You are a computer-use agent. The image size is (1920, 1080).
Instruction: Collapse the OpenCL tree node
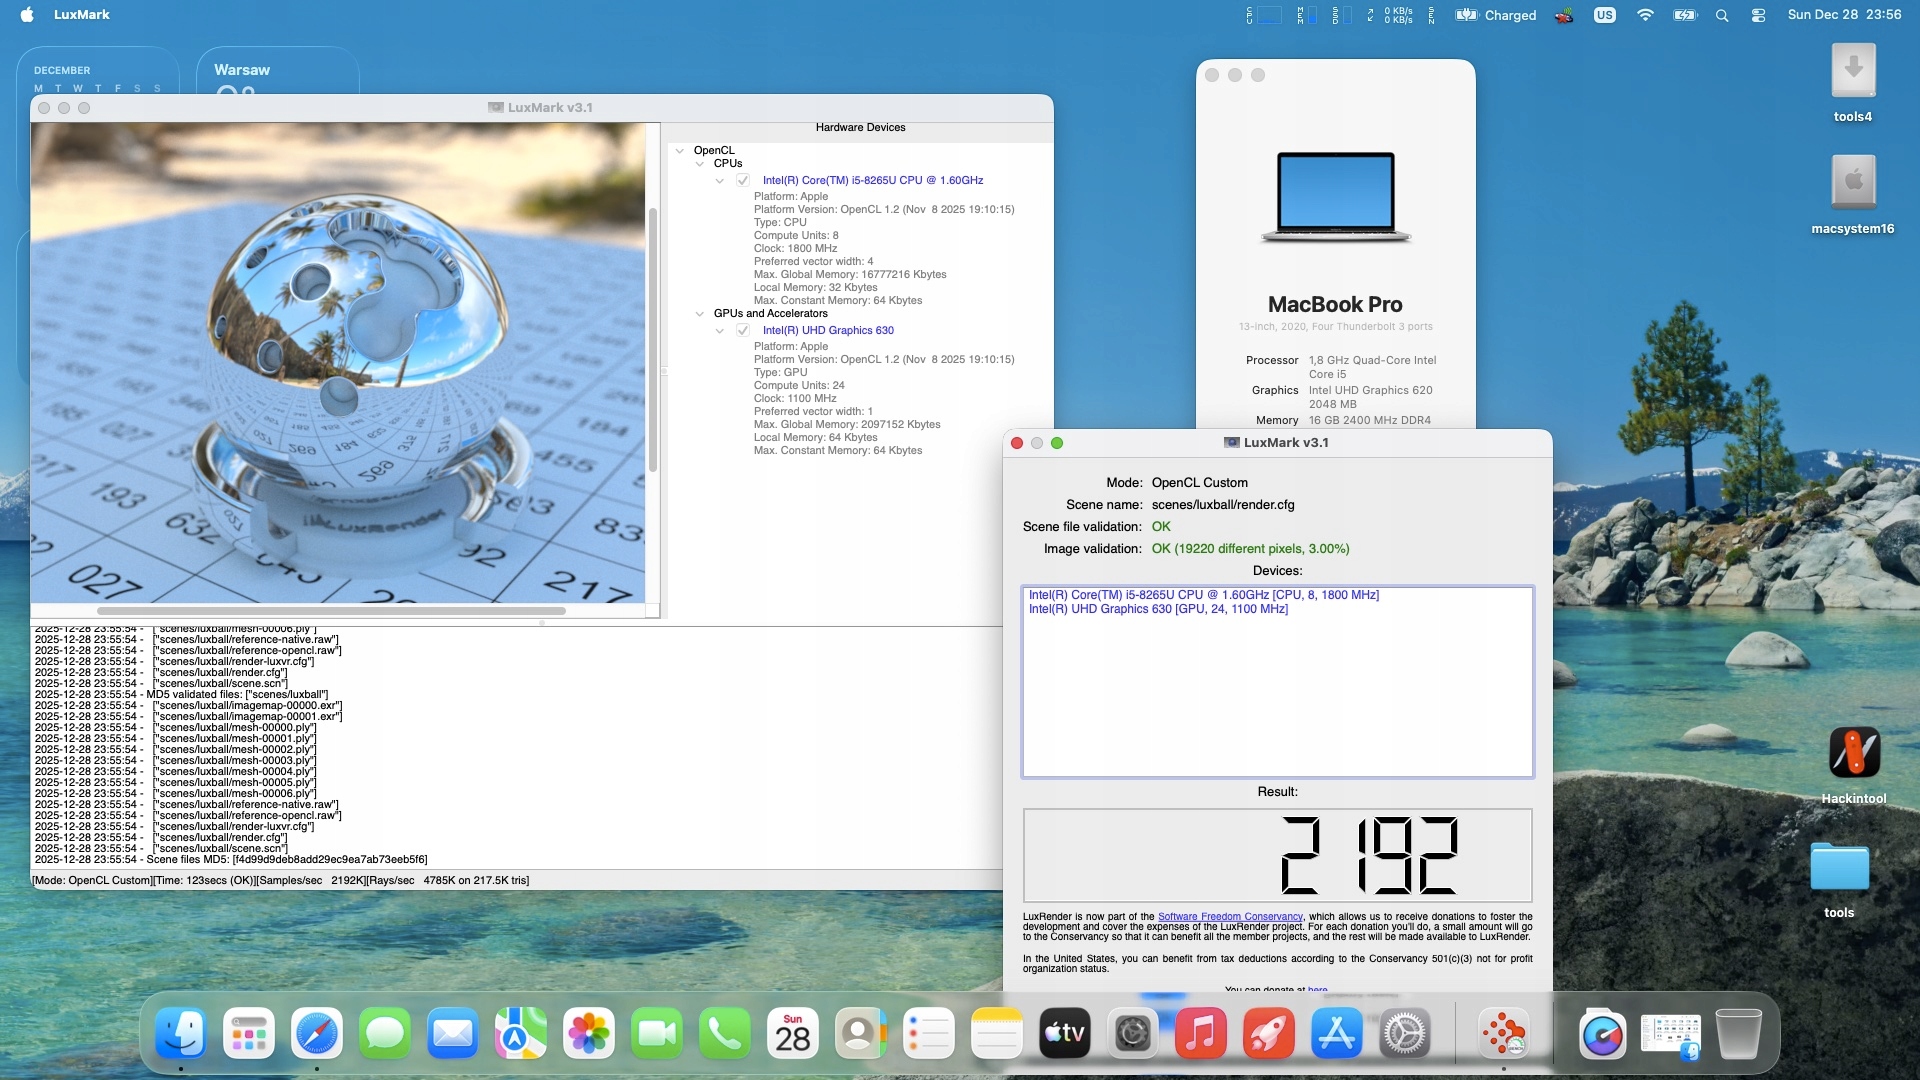(680, 151)
